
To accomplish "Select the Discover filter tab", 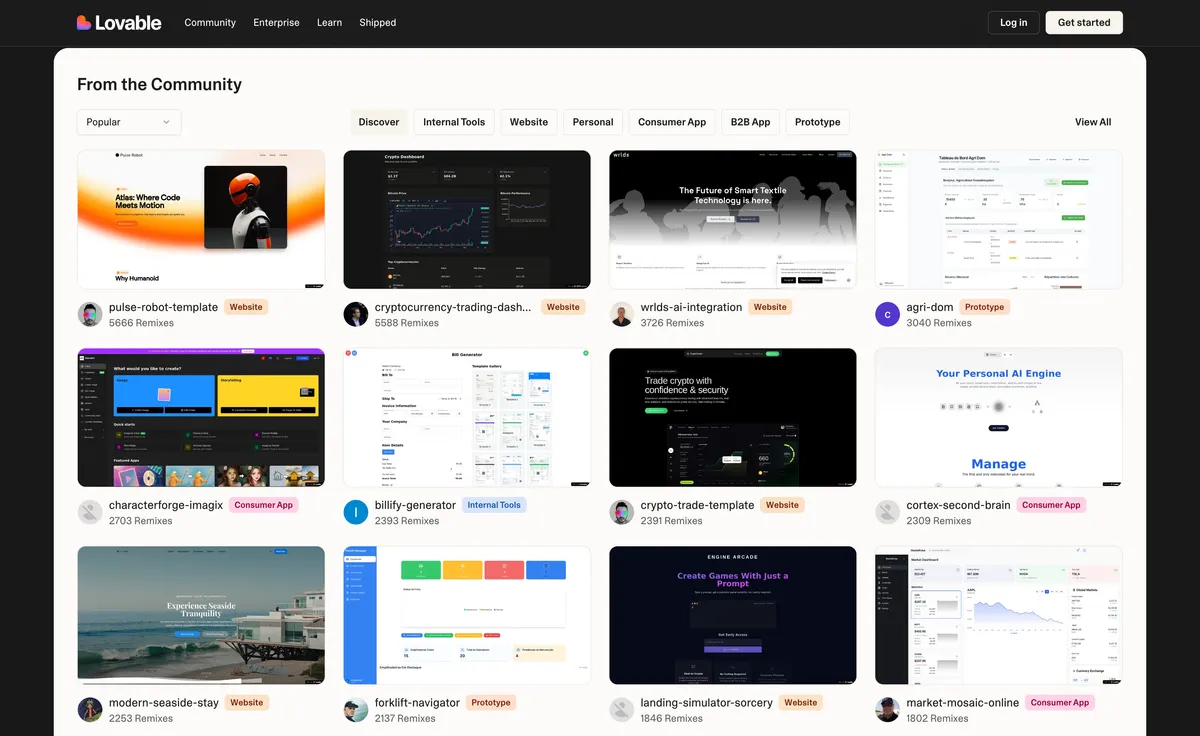I will pos(379,122).
